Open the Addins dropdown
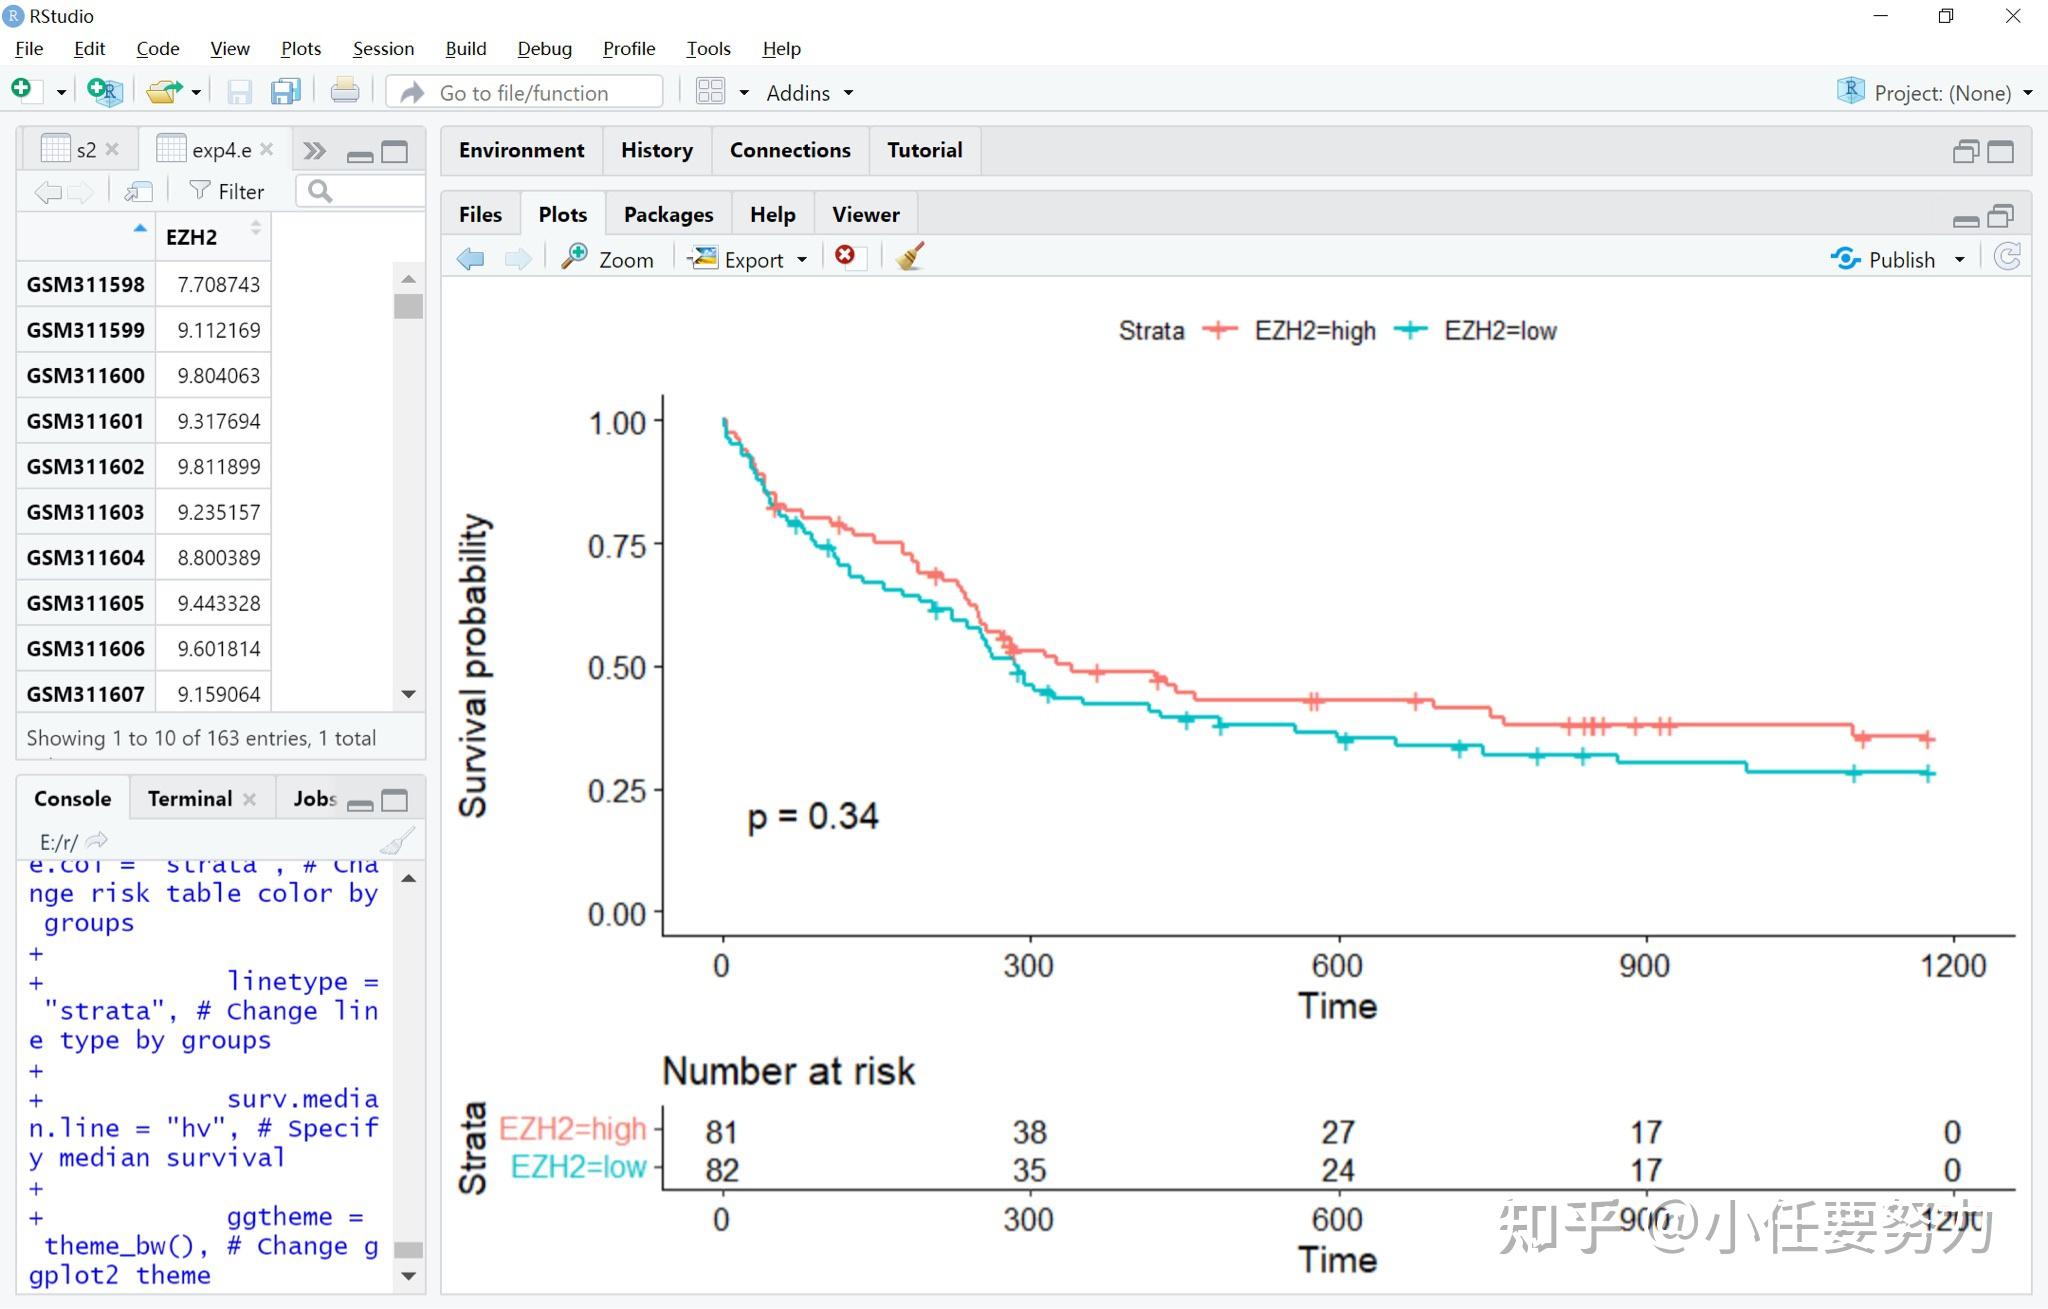The width and height of the screenshot is (2048, 1309). click(808, 93)
